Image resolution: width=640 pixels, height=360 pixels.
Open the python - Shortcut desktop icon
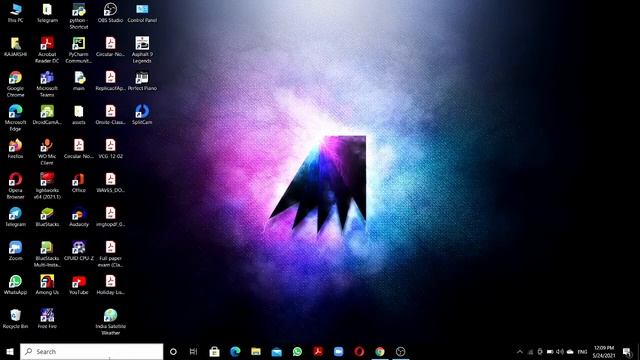79,16
